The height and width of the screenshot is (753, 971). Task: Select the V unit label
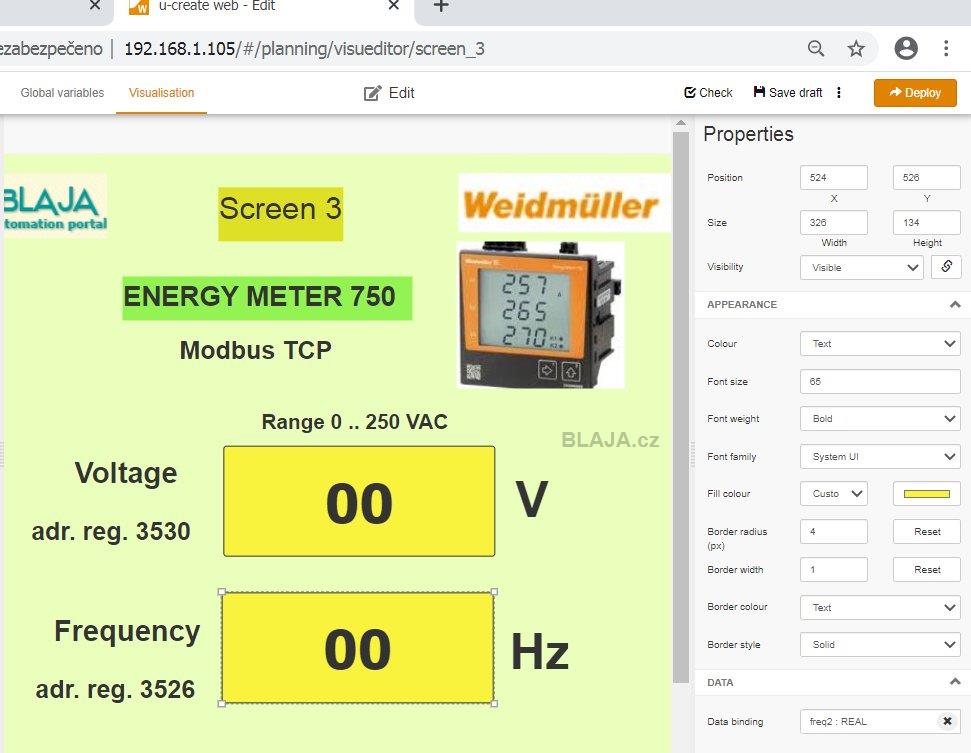[531, 500]
